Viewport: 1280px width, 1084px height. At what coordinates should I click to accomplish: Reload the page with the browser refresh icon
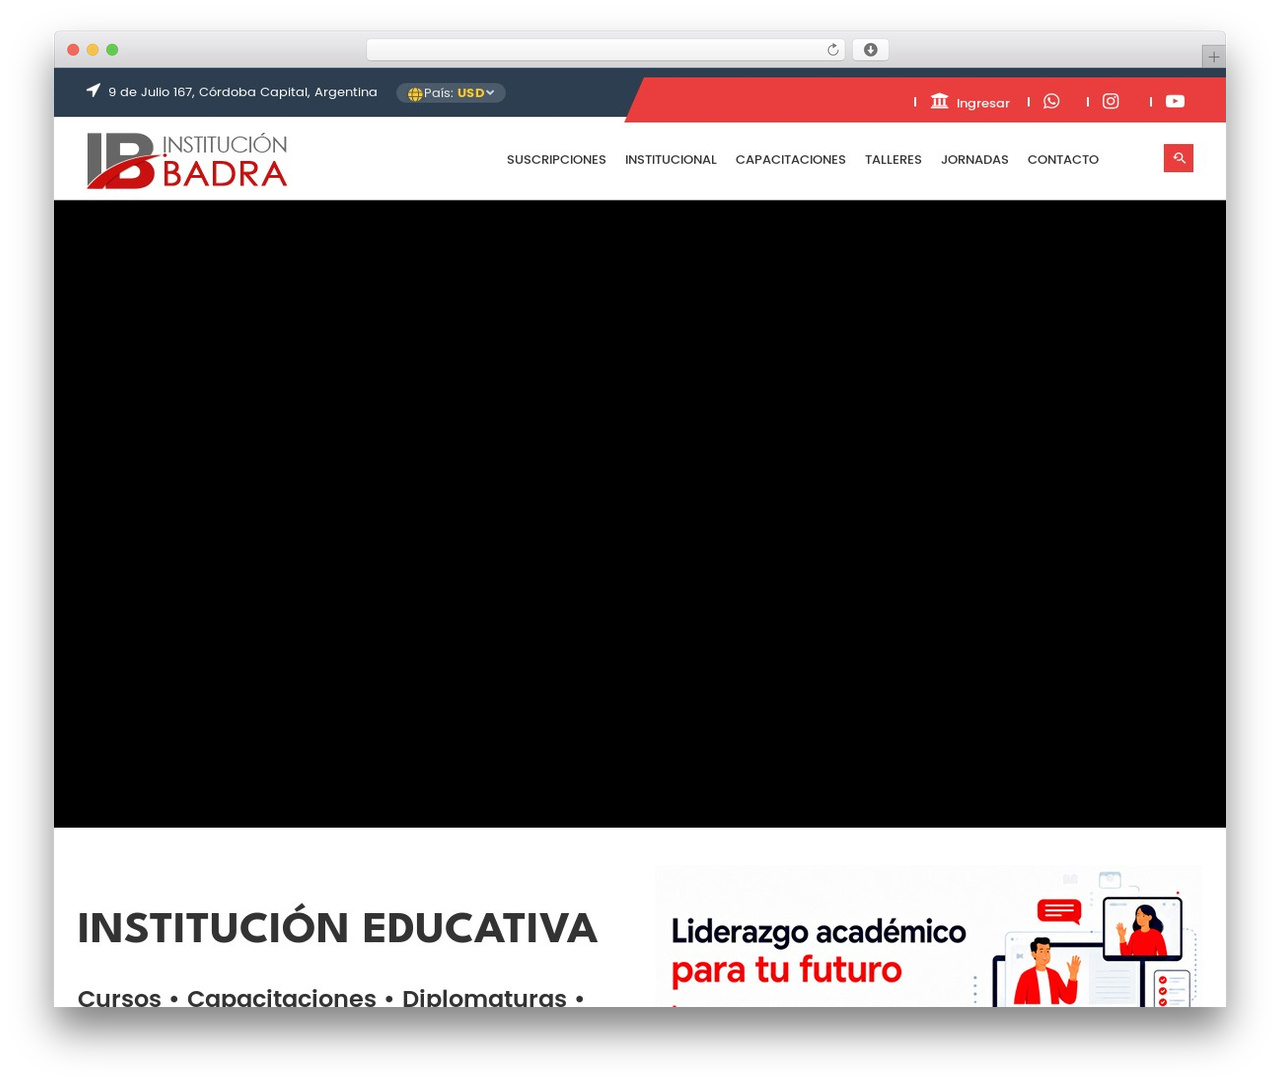[833, 50]
